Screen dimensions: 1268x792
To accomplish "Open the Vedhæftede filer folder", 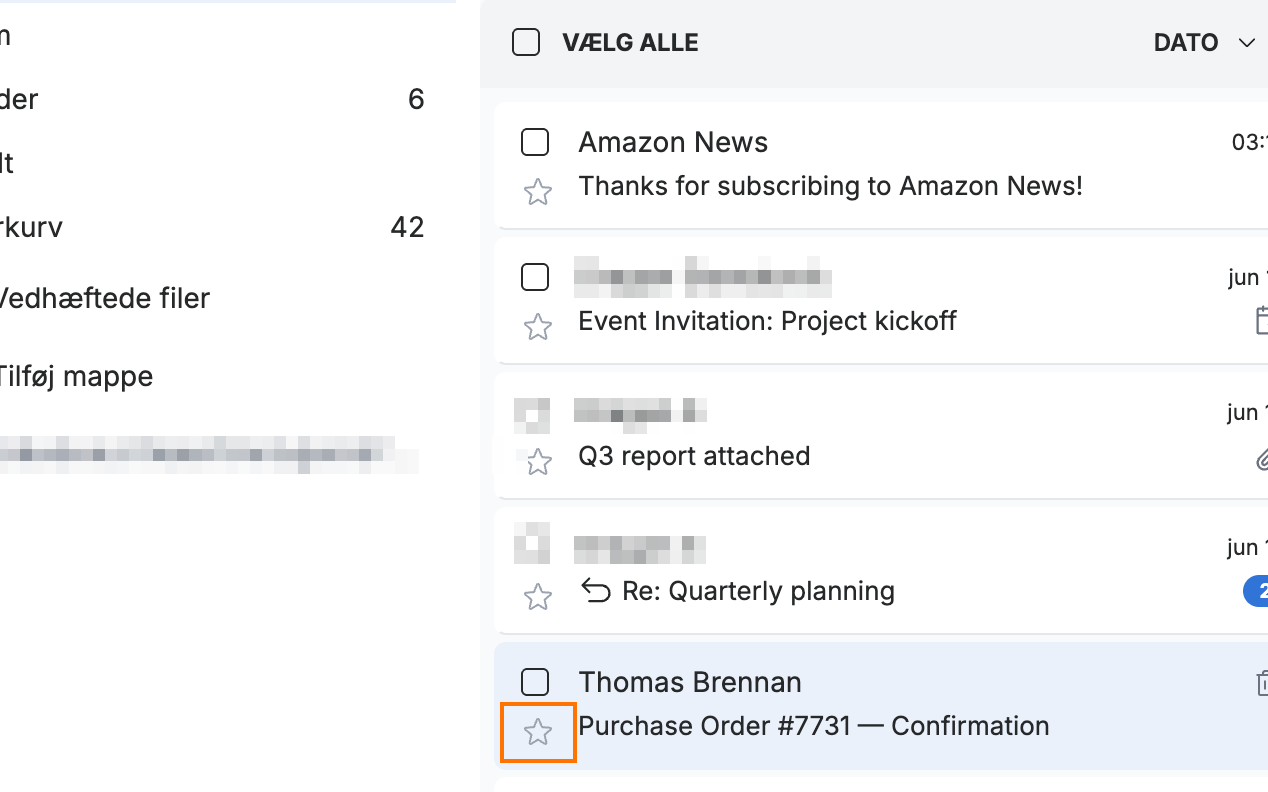I will point(105,298).
